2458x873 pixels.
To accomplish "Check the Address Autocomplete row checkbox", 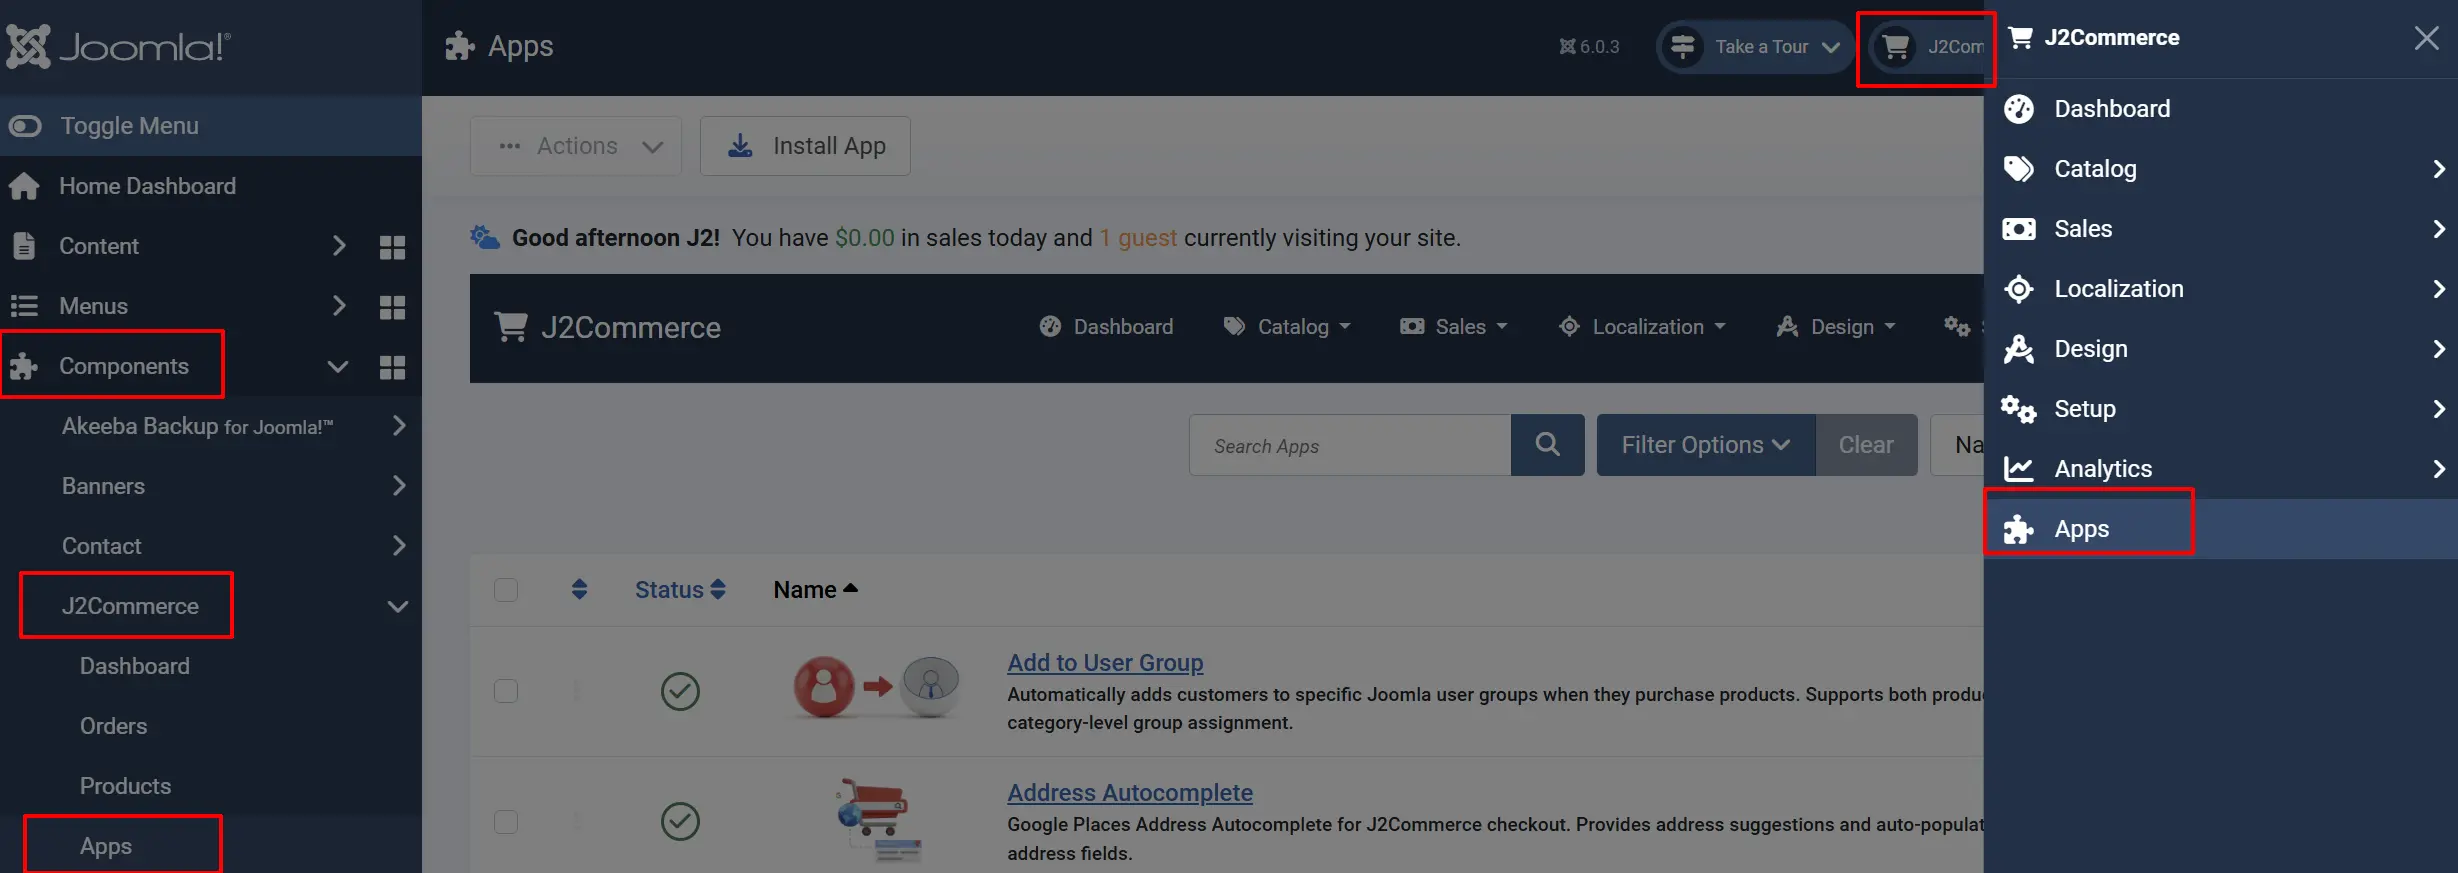I will point(506,821).
